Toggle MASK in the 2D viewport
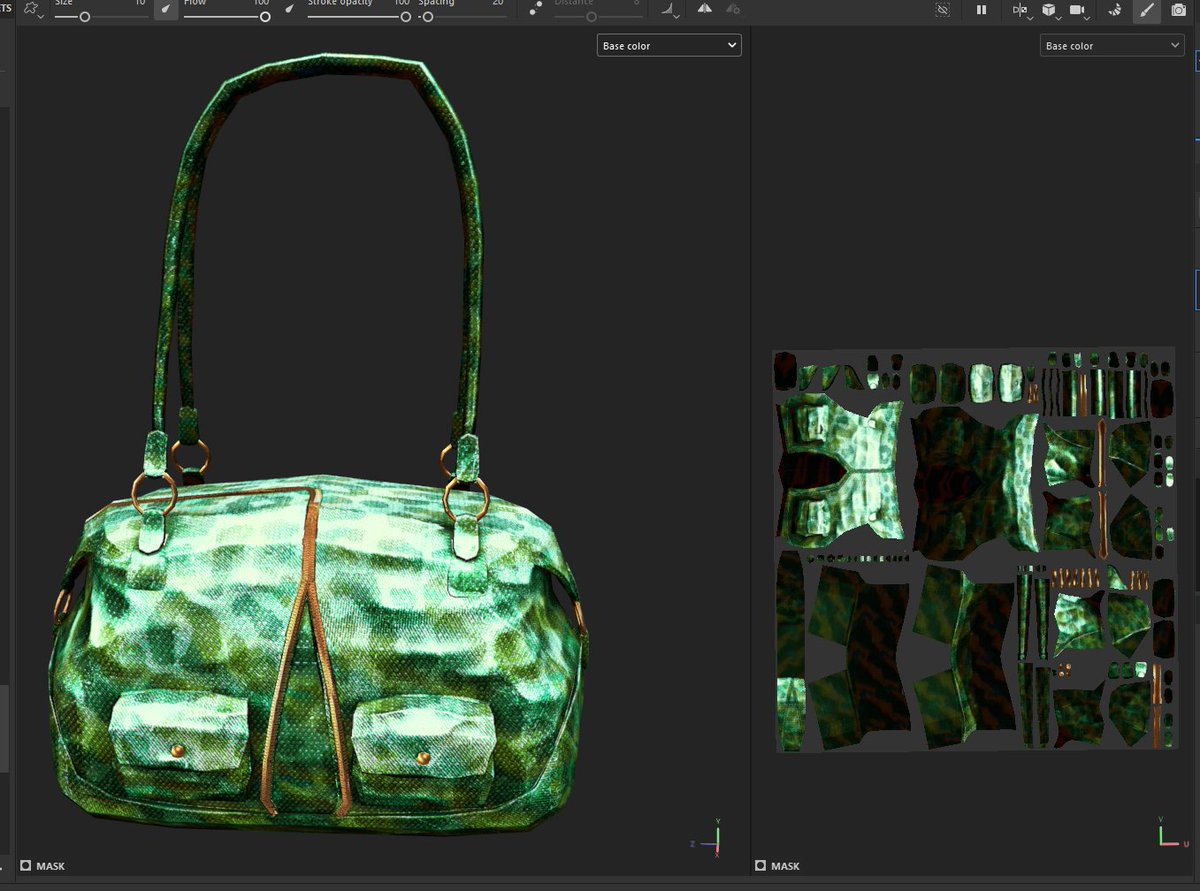This screenshot has width=1200, height=891. [777, 866]
